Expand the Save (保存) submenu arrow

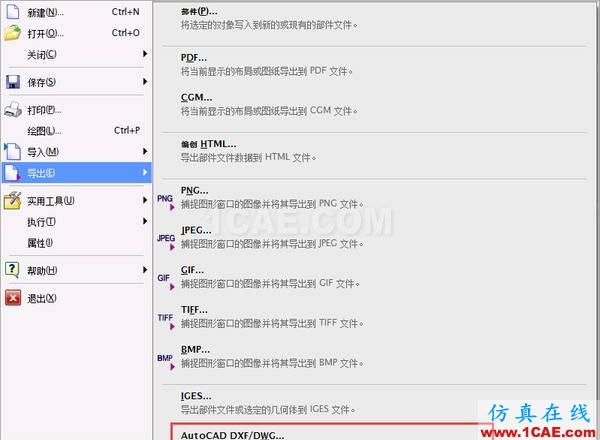145,81
